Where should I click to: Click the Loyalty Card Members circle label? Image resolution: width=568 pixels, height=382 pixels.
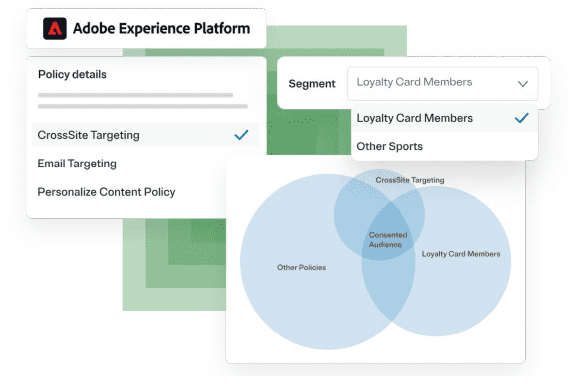pos(461,254)
